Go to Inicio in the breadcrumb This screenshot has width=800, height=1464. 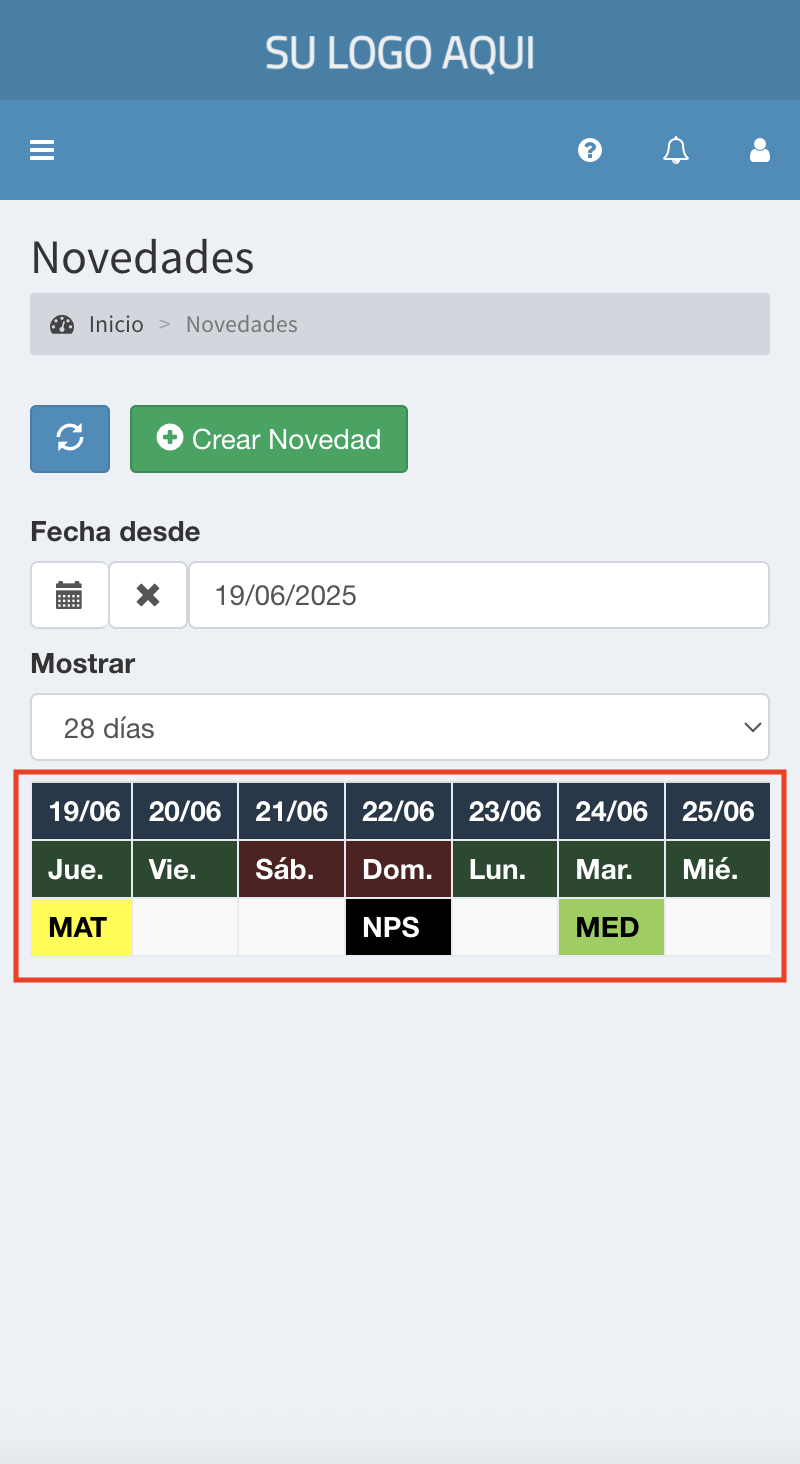[x=116, y=324]
